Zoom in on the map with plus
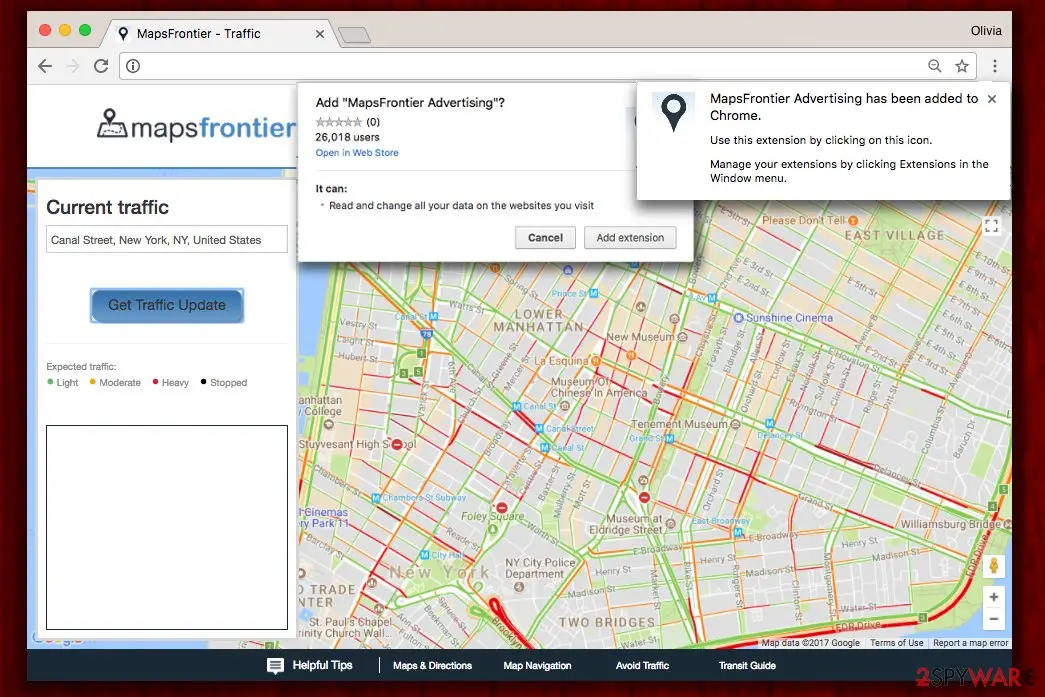Screen dimensions: 1045x697 [994, 597]
